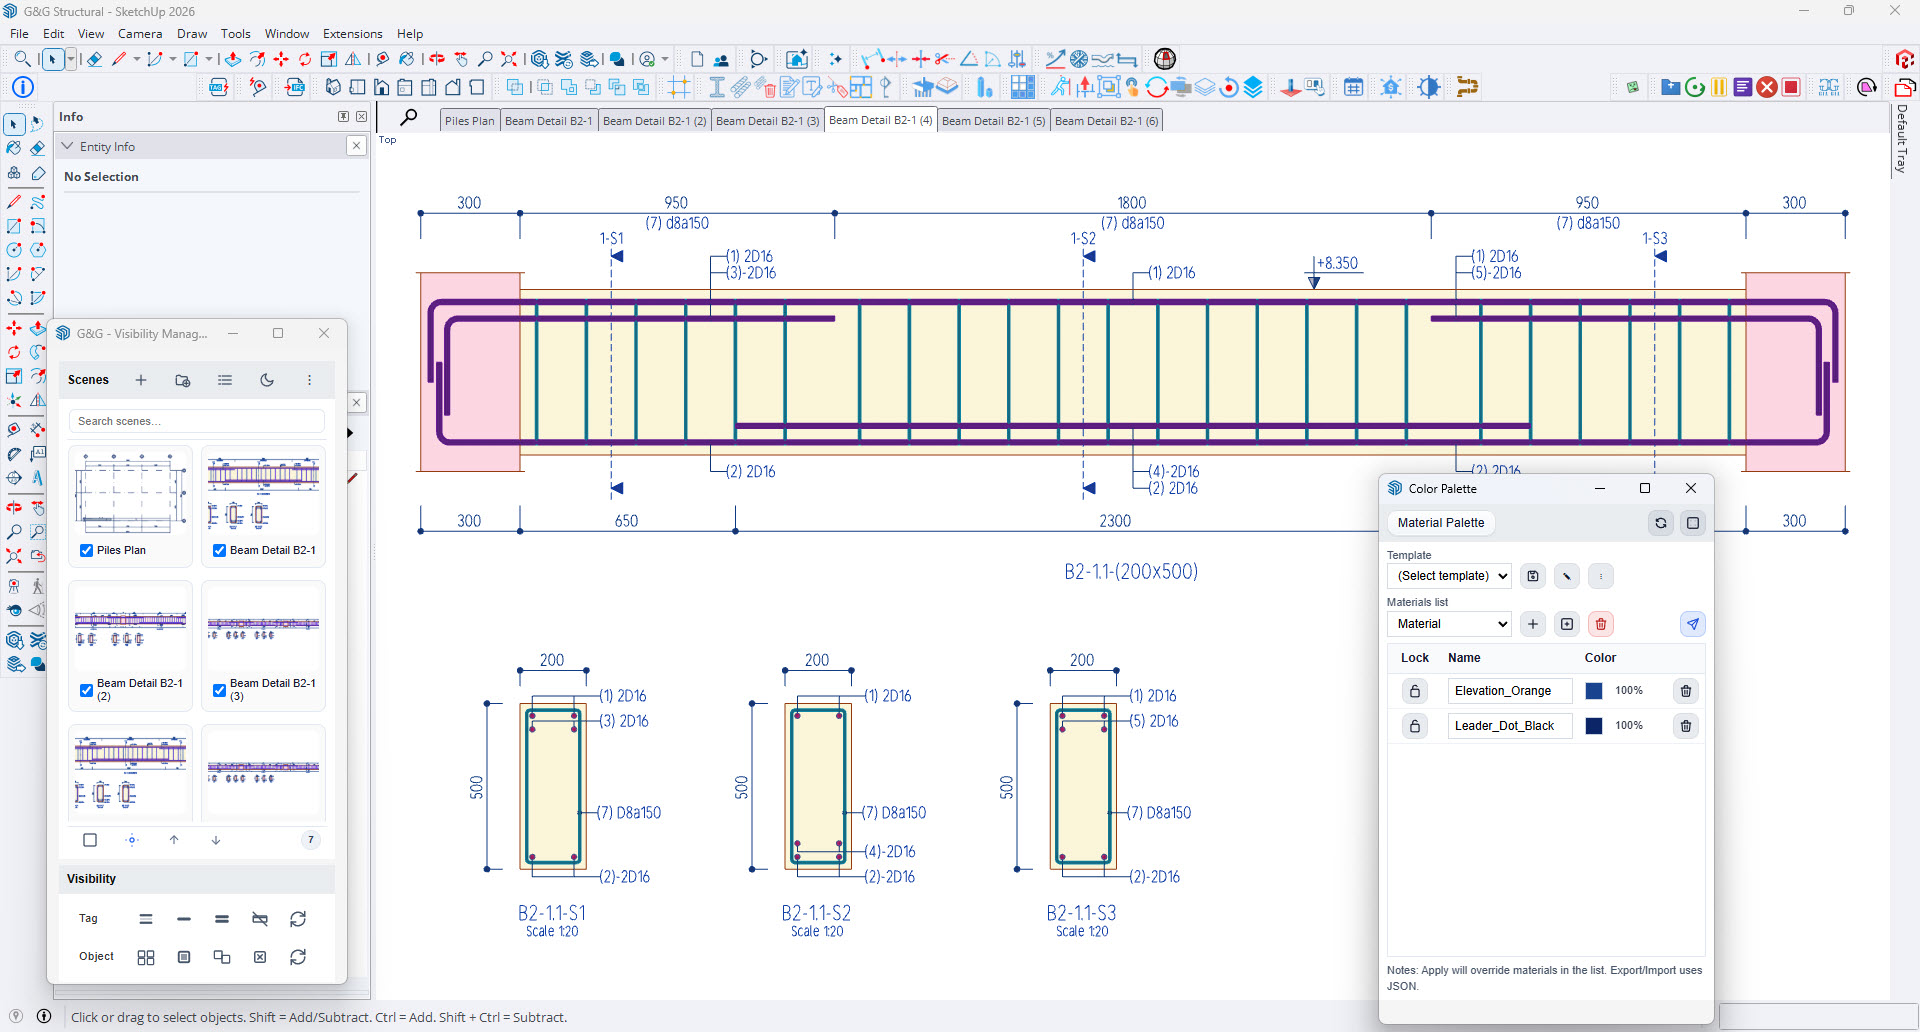This screenshot has height=1032, width=1920.
Task: Click the magnifier search icon beside scene tabs
Action: pyautogui.click(x=408, y=118)
